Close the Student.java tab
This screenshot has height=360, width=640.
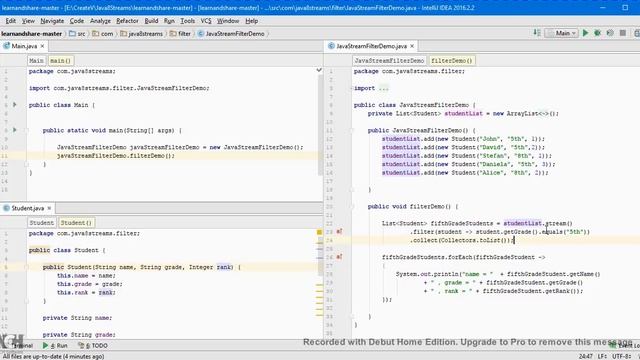(49, 208)
